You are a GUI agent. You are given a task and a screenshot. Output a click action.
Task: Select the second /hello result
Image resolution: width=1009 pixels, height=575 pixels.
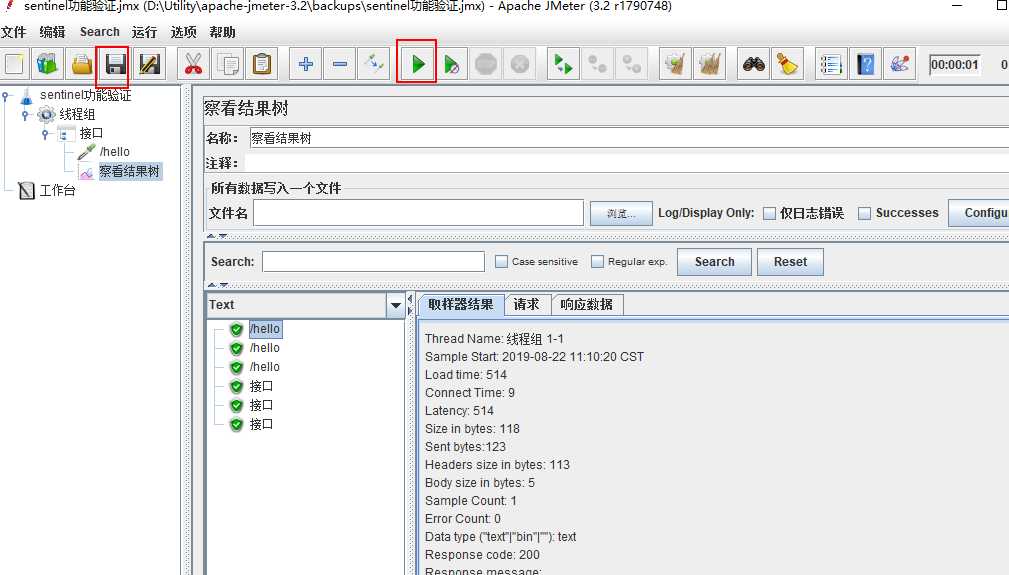(x=264, y=348)
